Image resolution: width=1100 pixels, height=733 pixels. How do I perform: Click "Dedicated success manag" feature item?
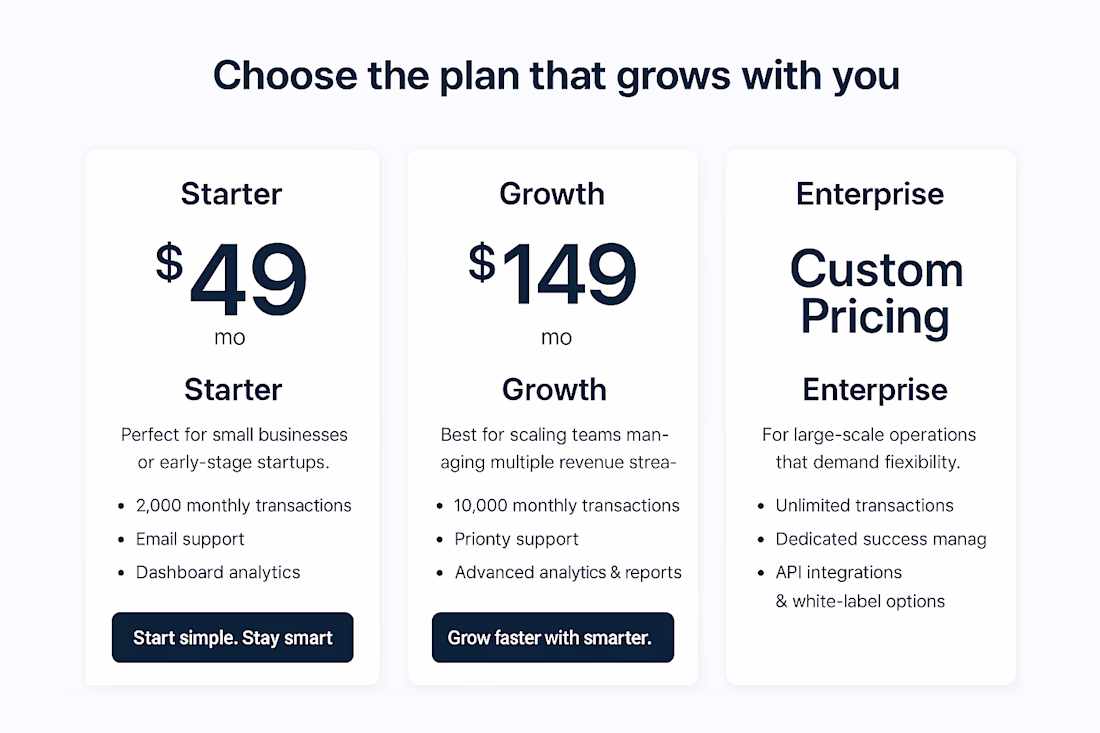(x=881, y=539)
